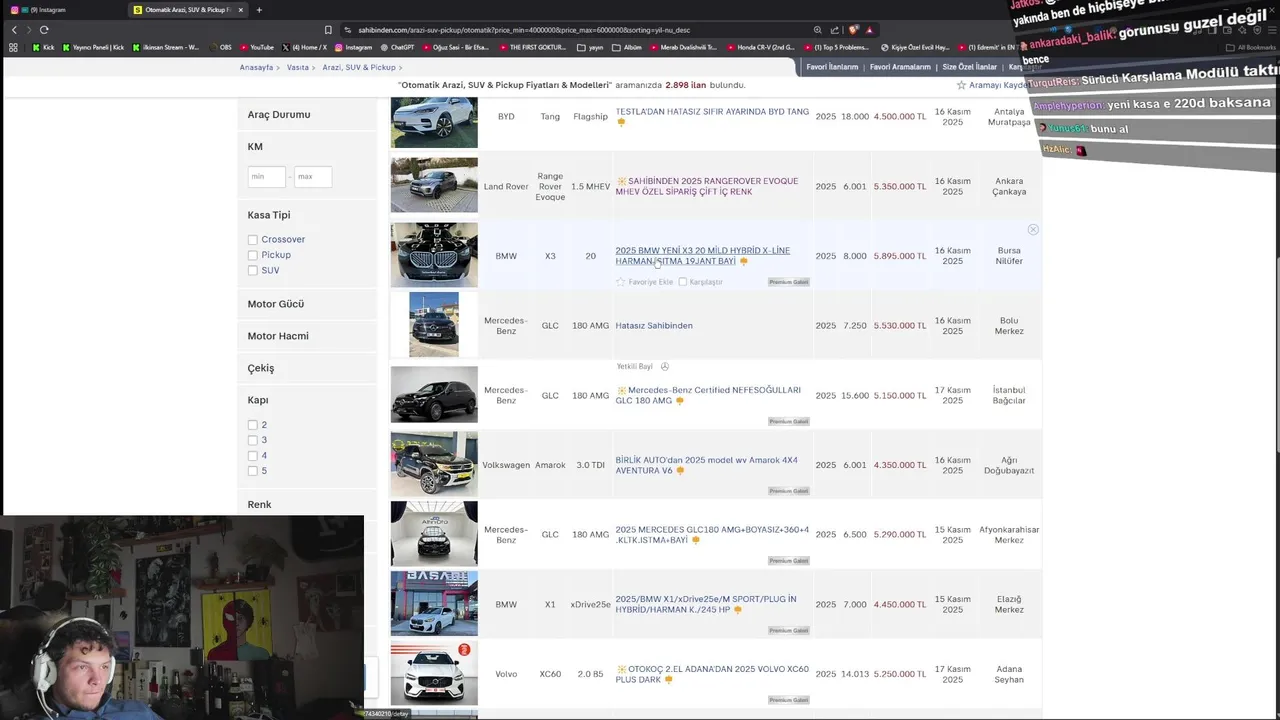Open the Instagram bookmark in bookmarks bar

click(353, 47)
